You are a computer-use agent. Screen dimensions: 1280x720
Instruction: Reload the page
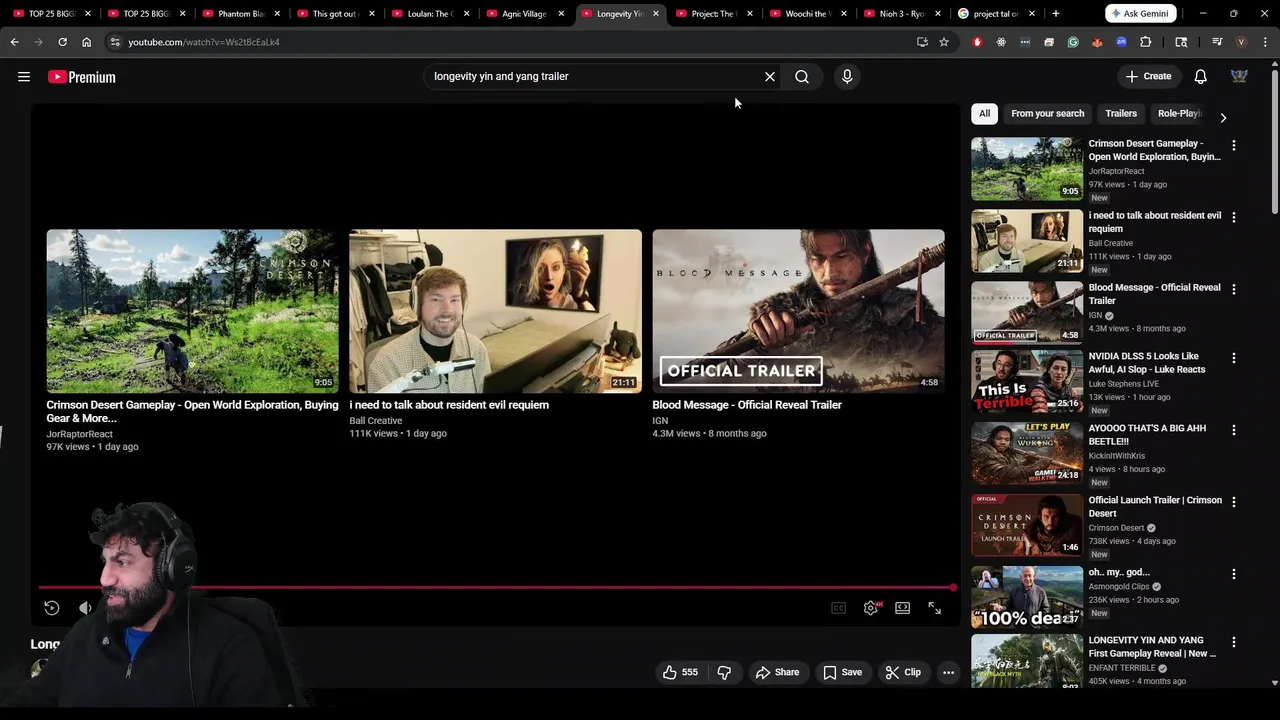pos(62,42)
